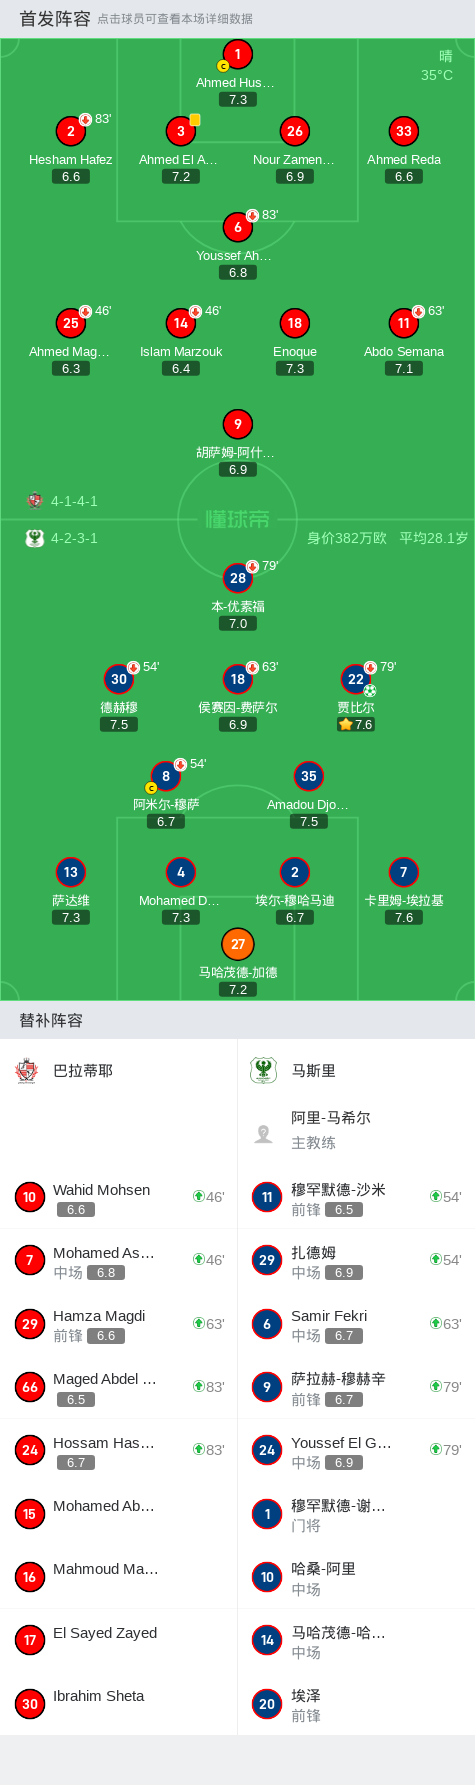
Task: Open 卡里姆-埃拉基 number 7 player icon
Action: tap(404, 872)
